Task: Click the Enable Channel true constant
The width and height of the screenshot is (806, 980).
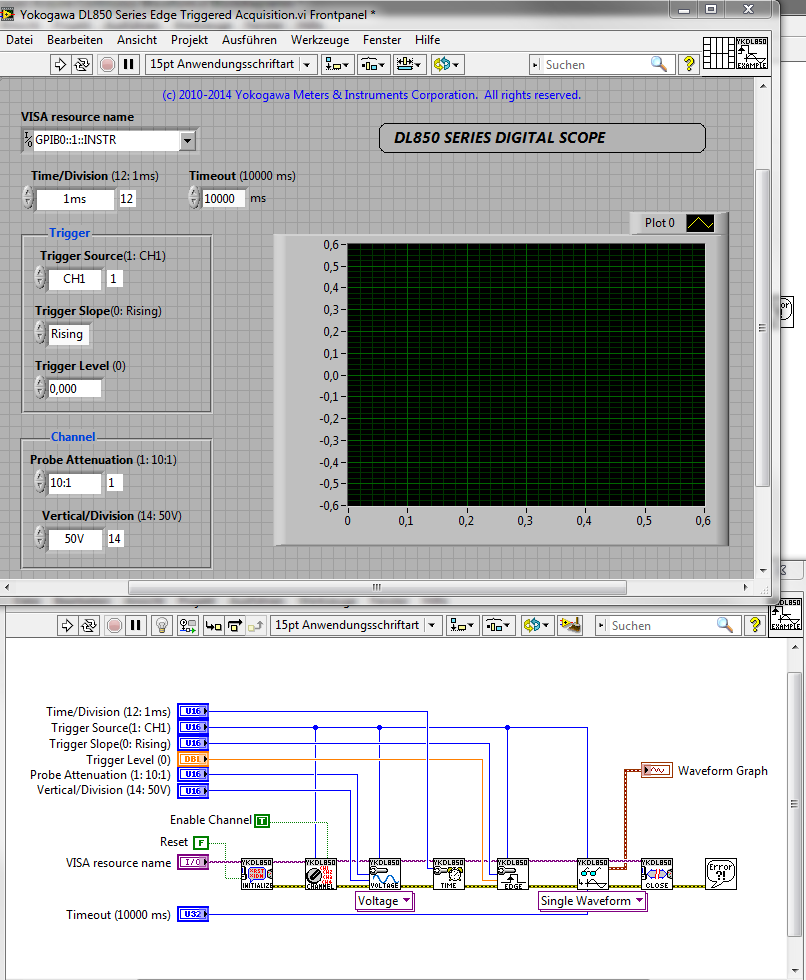Action: click(262, 821)
